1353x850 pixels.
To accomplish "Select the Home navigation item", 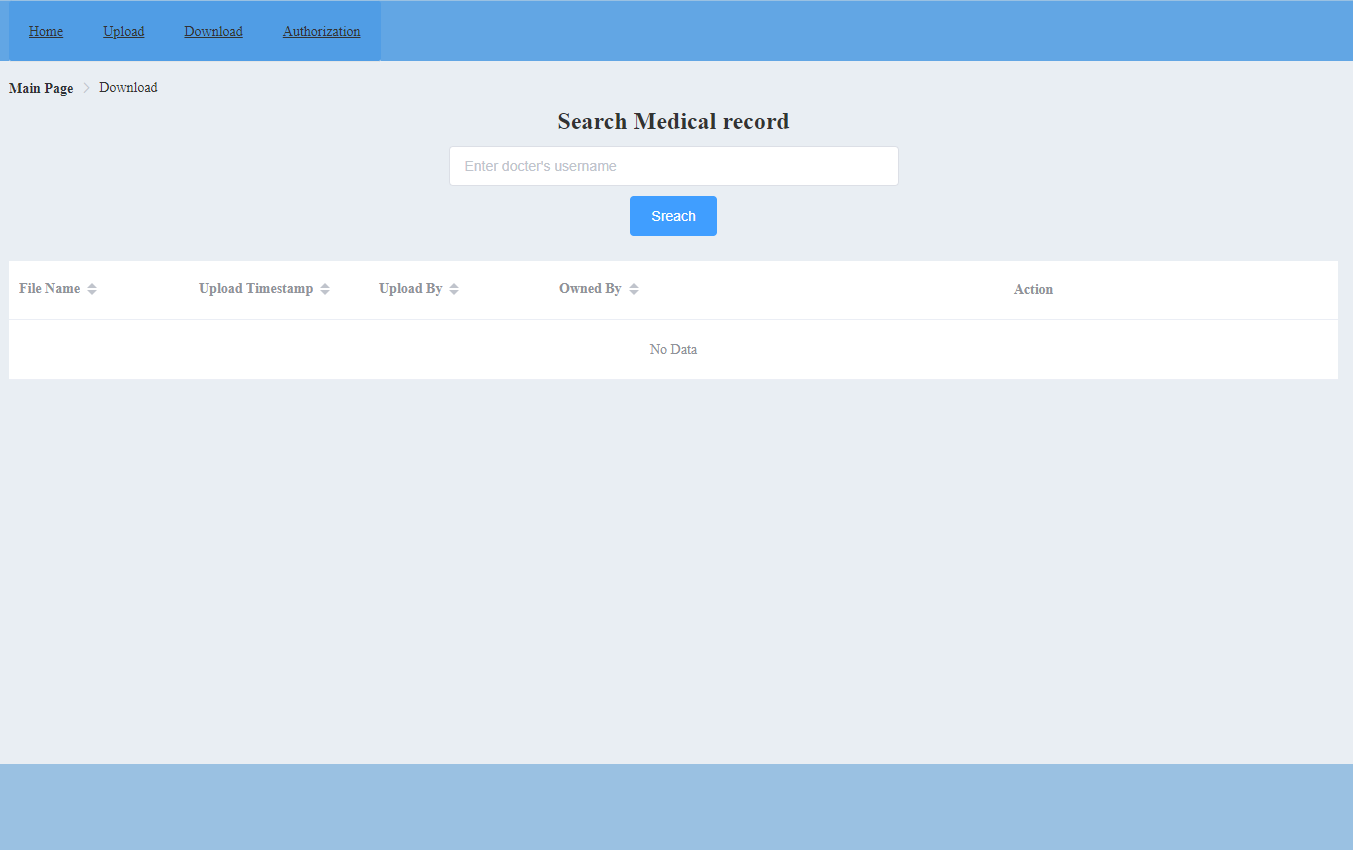I will pyautogui.click(x=45, y=31).
